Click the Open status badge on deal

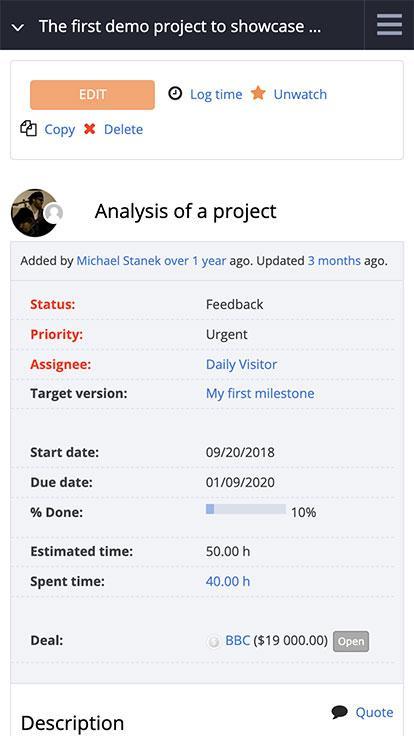tap(351, 642)
